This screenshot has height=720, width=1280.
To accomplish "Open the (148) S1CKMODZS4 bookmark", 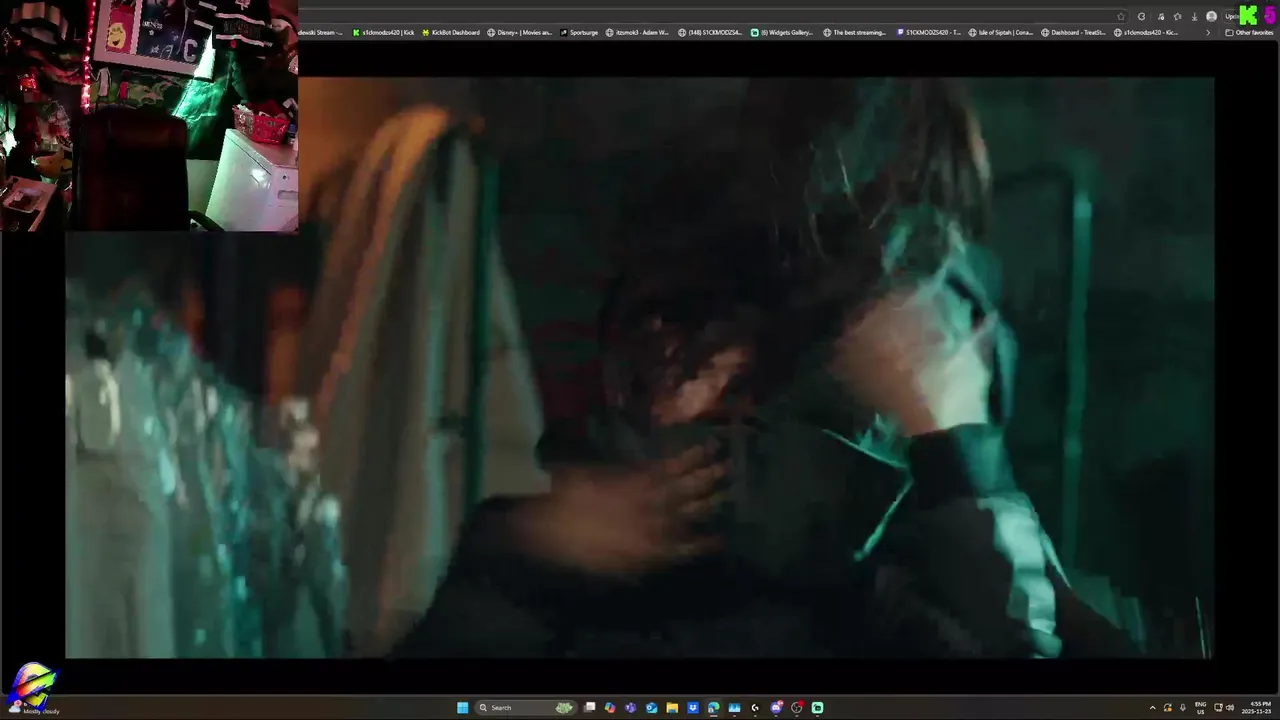I will 710,32.
